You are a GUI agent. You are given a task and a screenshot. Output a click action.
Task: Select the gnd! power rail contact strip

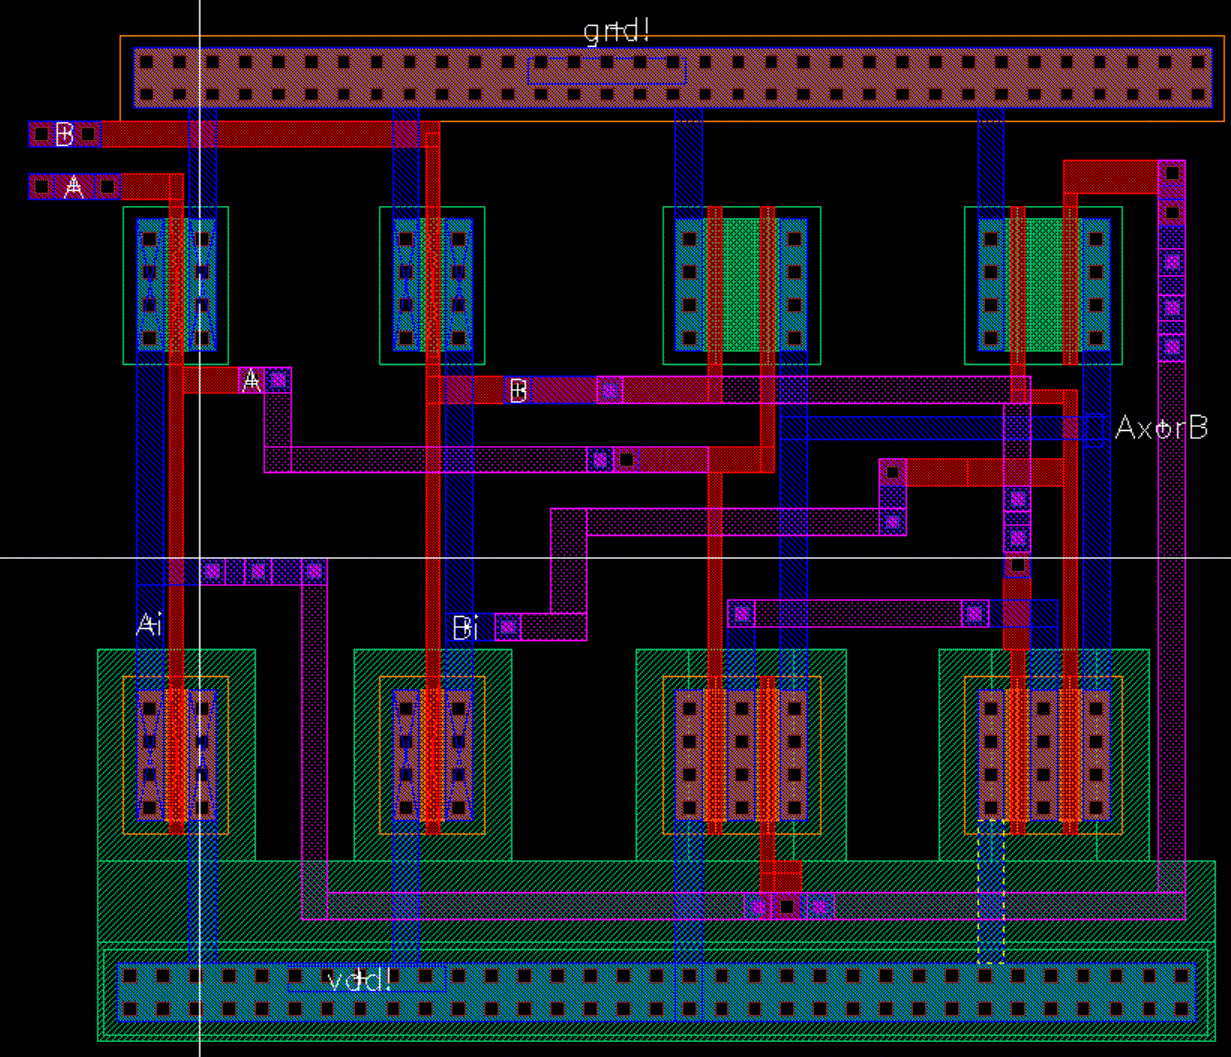673,78
